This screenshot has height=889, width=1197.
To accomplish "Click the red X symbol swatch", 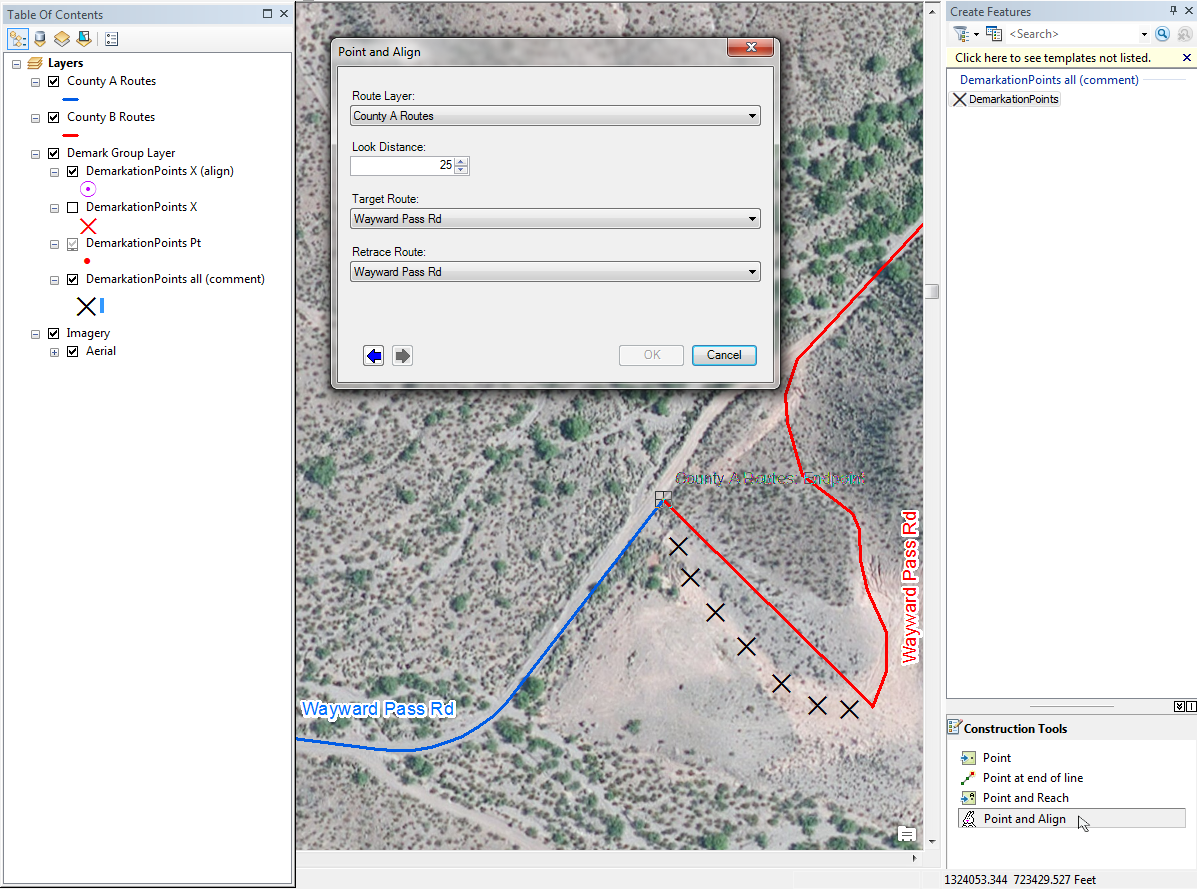I will pos(89,226).
